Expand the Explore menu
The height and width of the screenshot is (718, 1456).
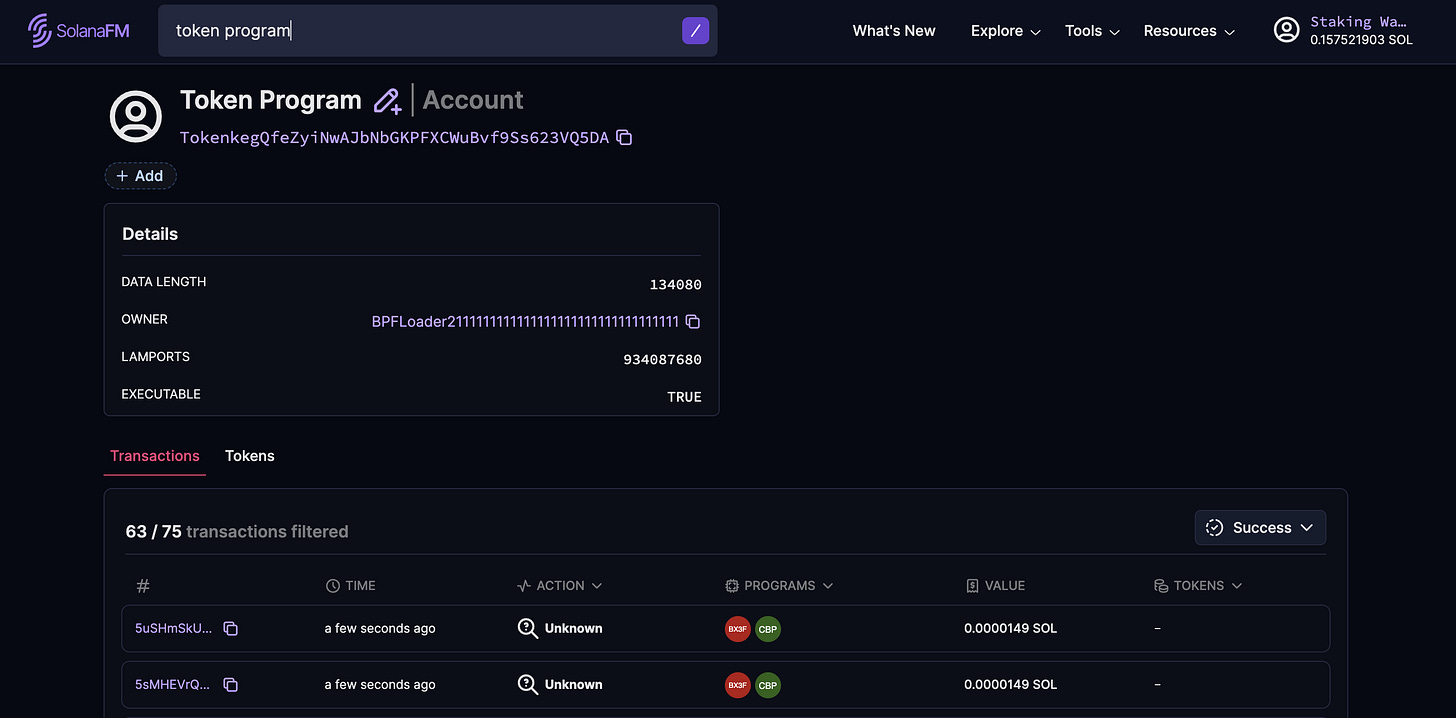coord(1006,31)
